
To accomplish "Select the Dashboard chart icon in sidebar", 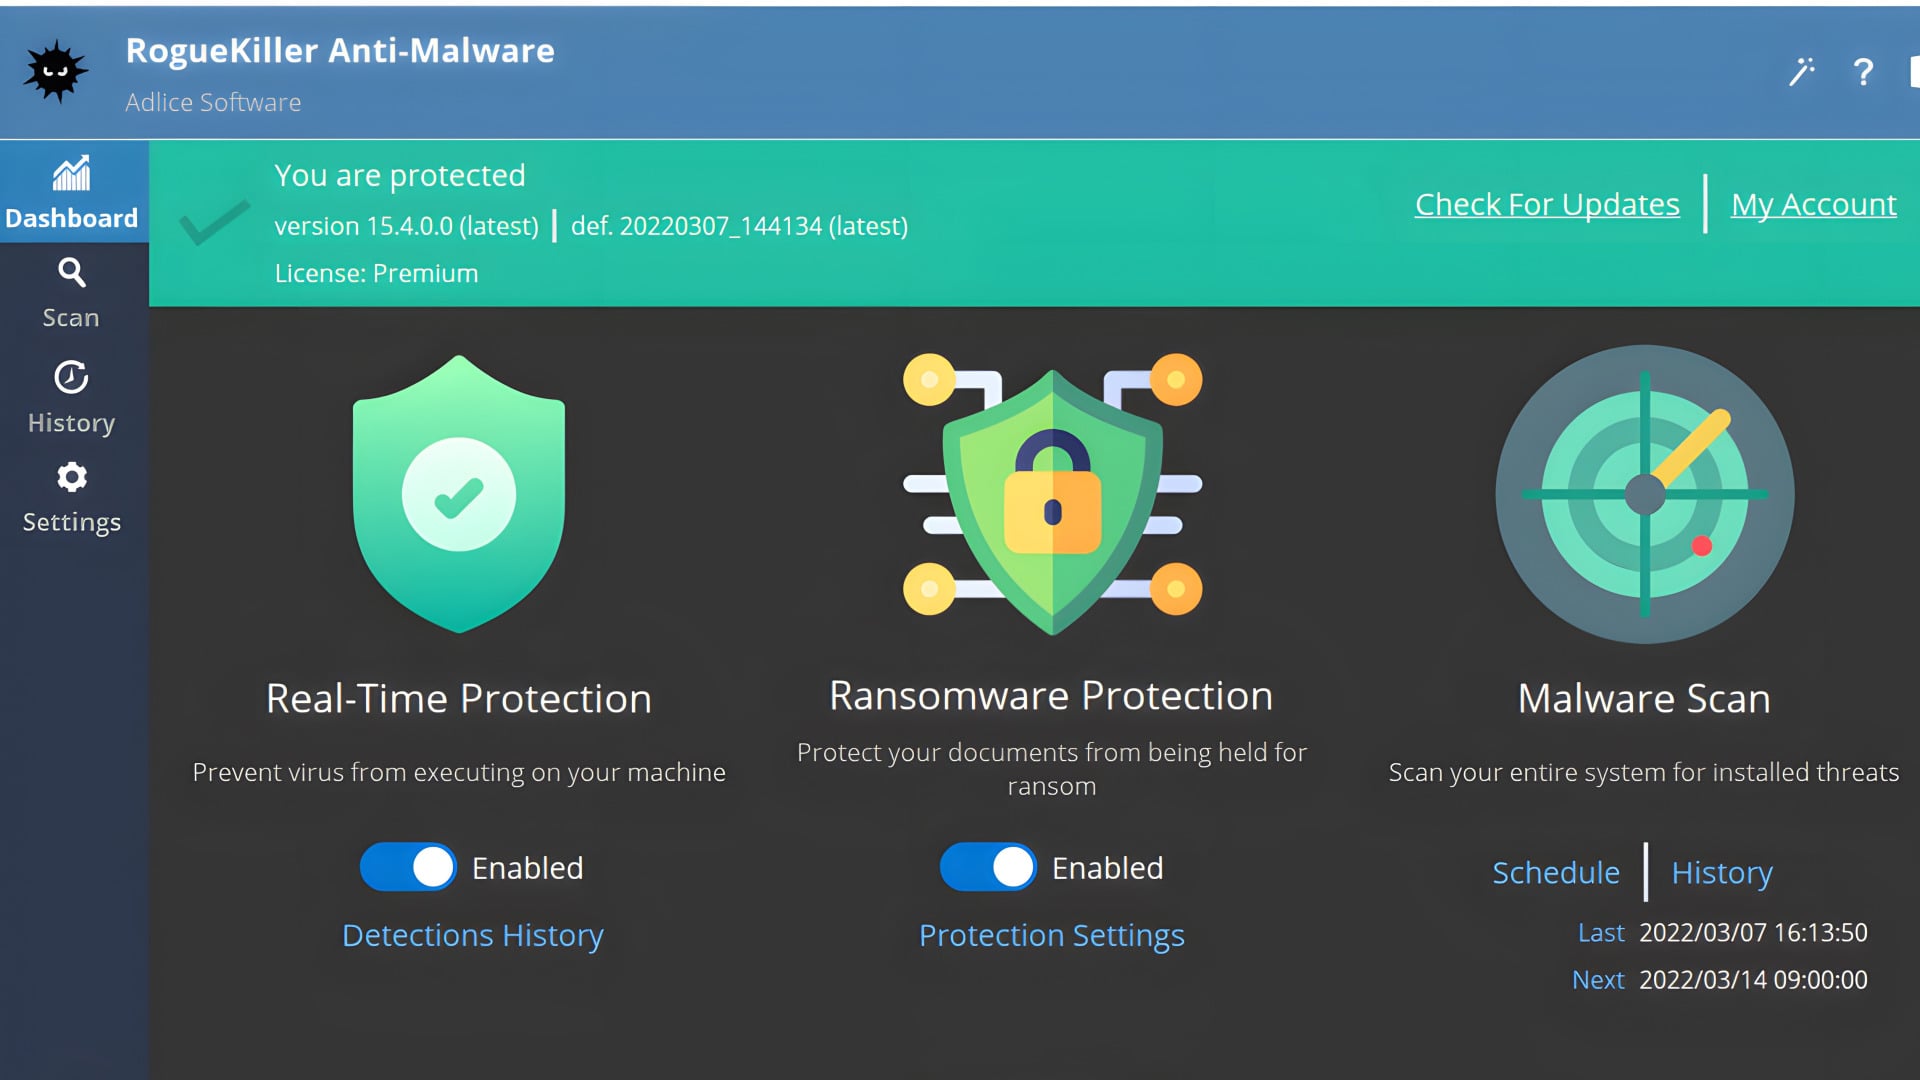I will click(x=71, y=174).
